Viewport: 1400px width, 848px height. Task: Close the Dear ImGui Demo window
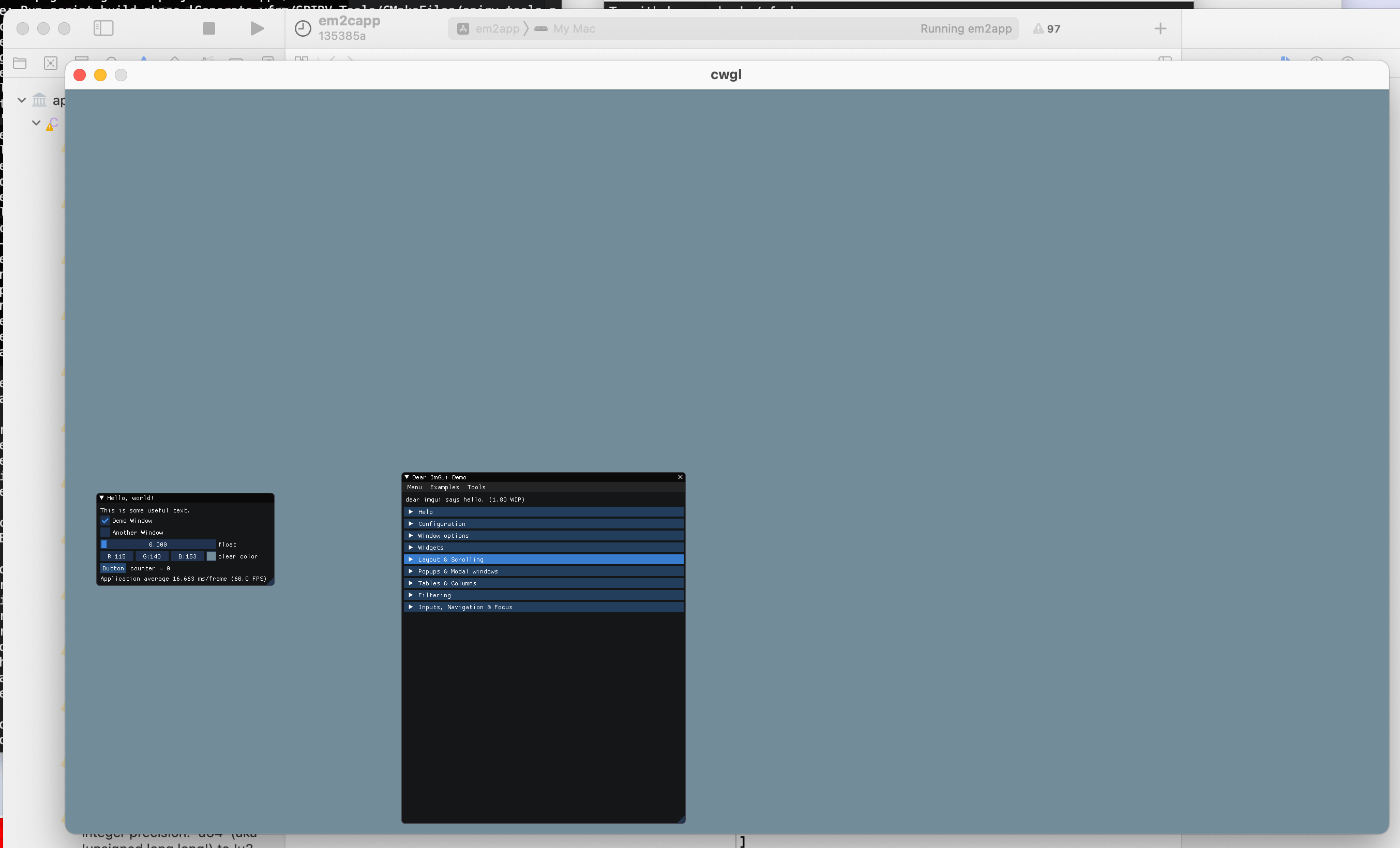point(680,477)
